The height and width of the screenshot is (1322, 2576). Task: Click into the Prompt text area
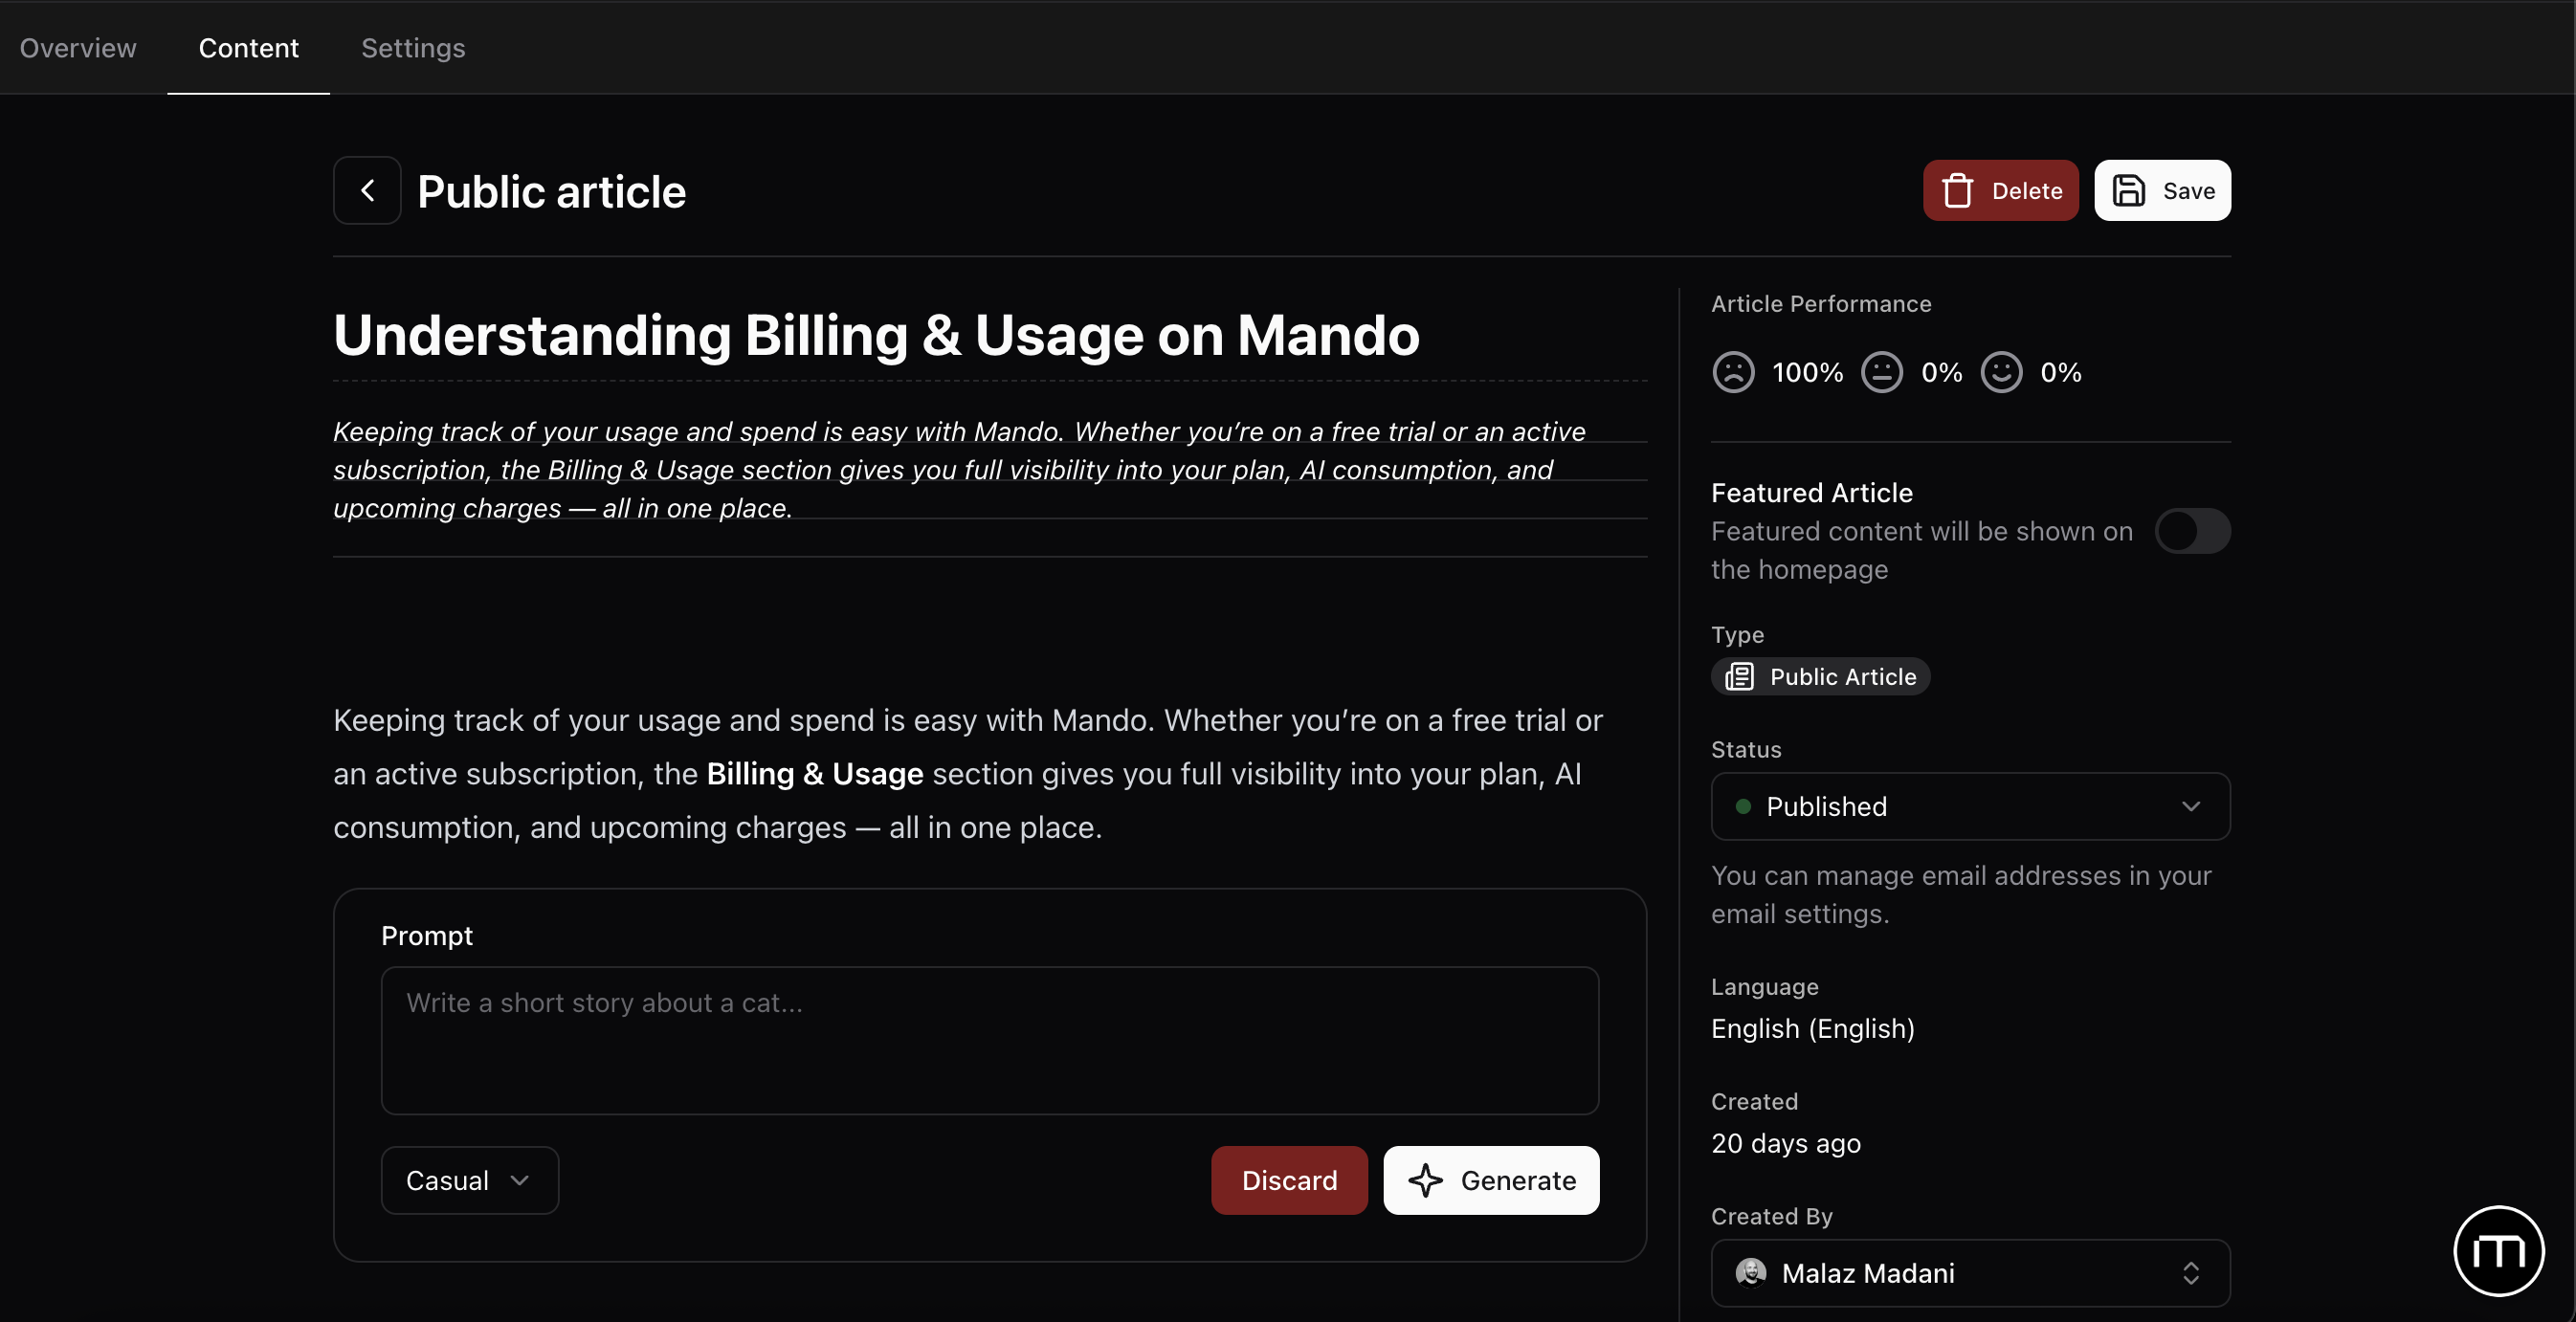tap(990, 1040)
